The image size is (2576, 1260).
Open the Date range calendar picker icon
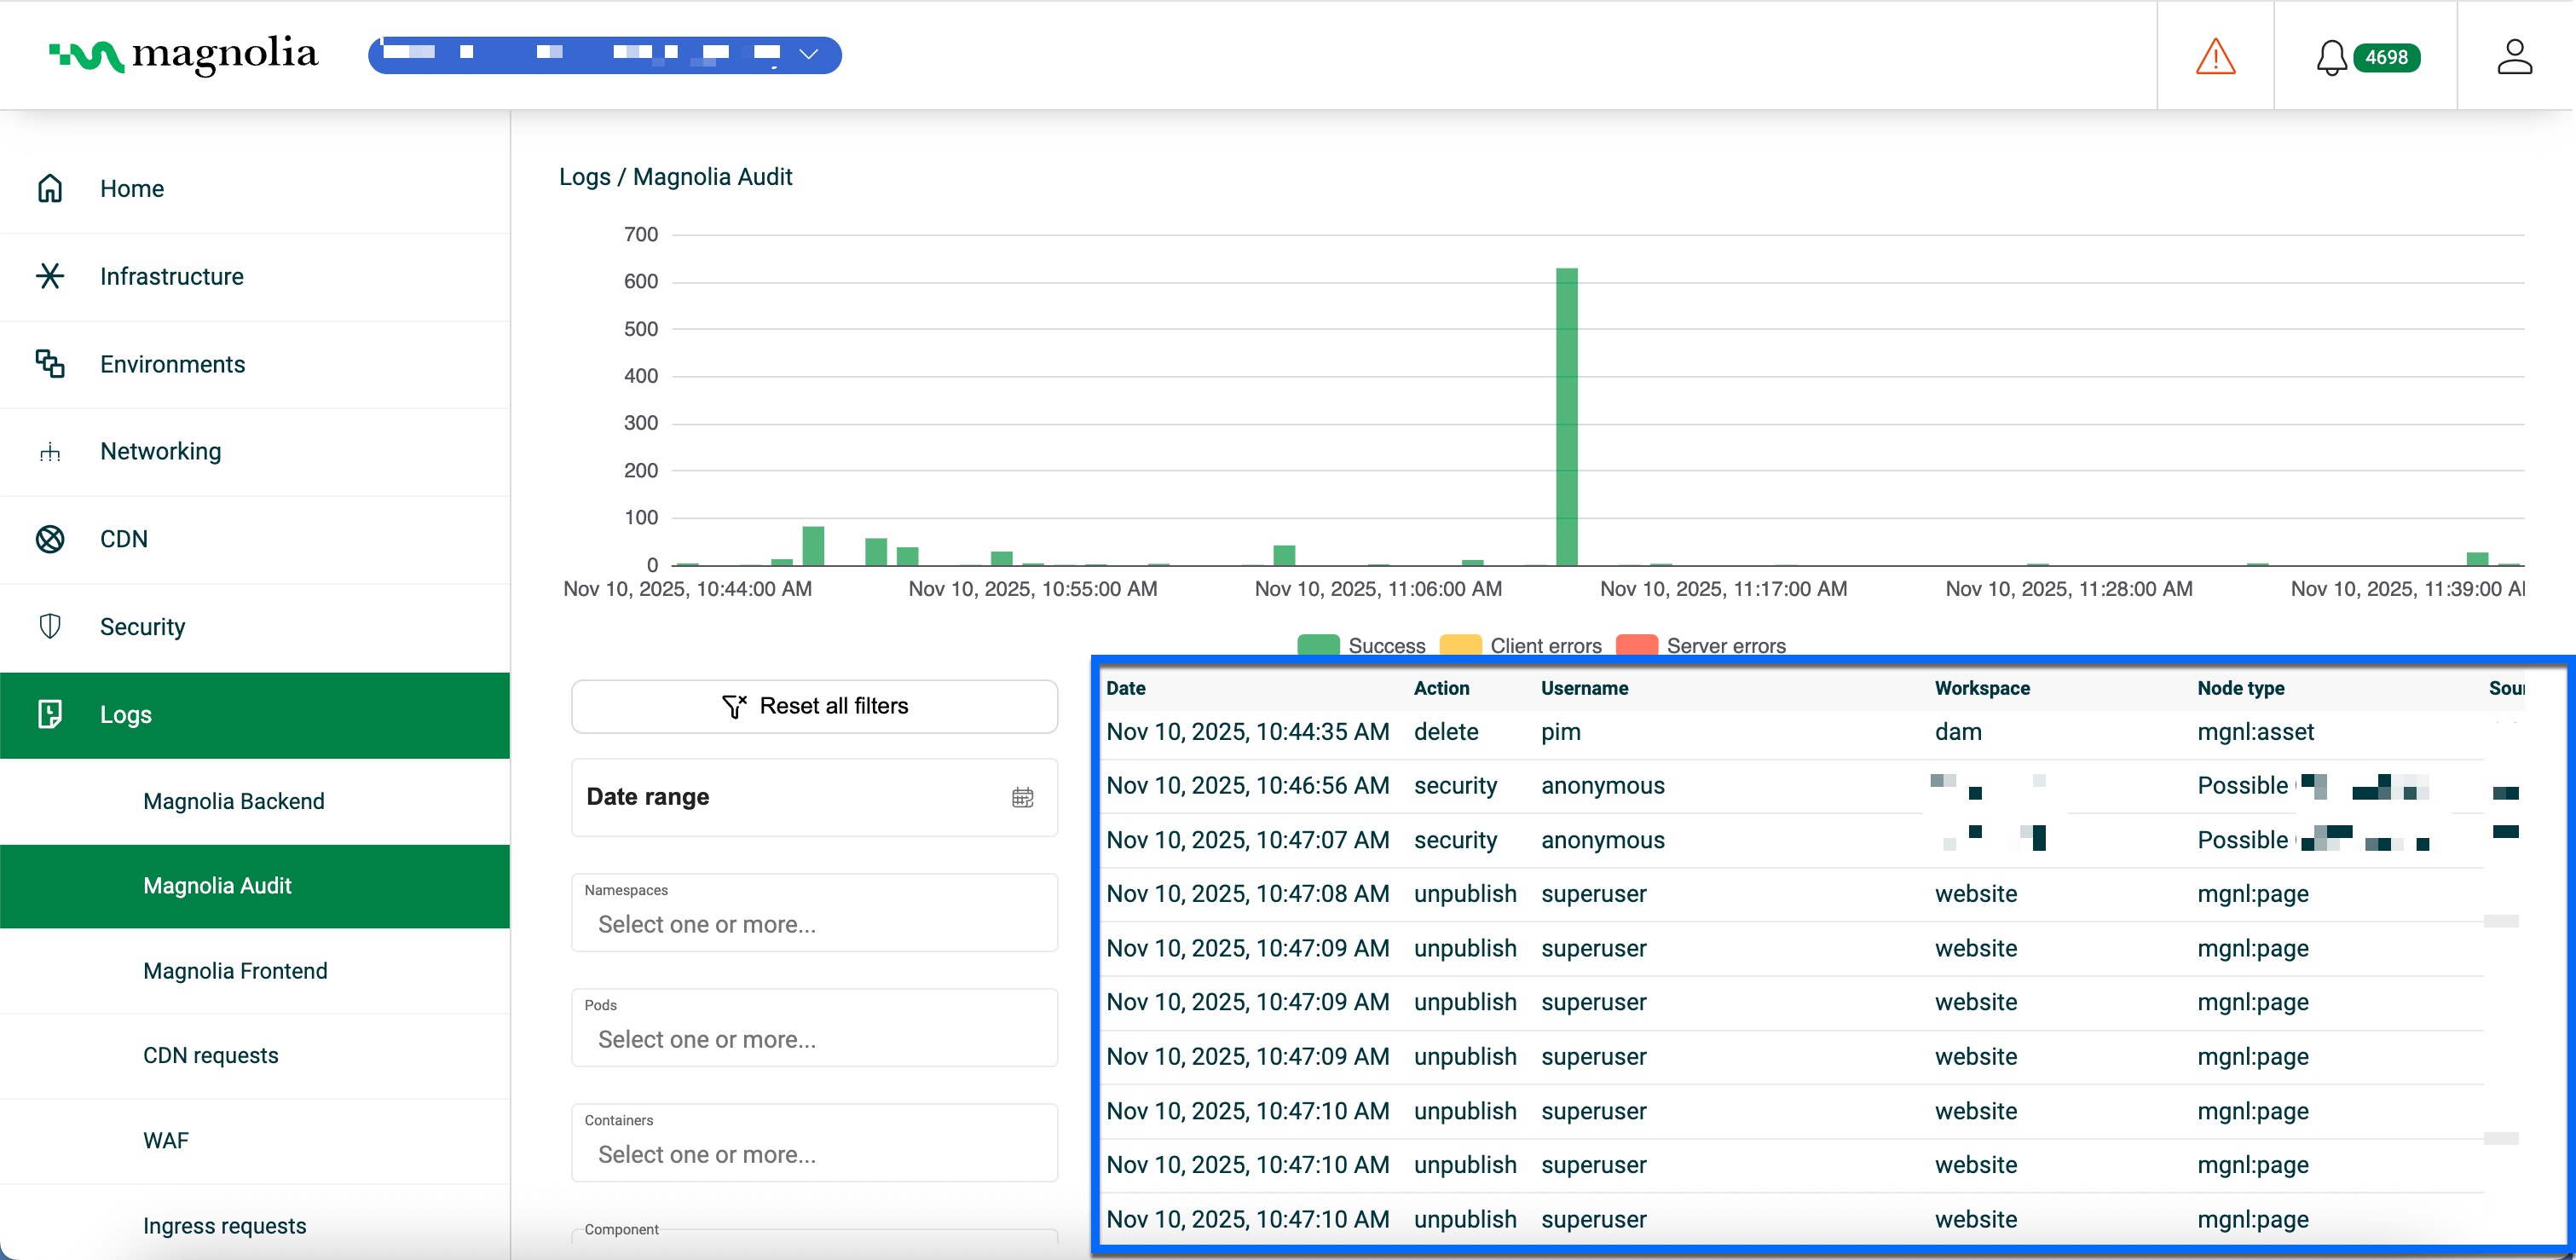[1022, 797]
